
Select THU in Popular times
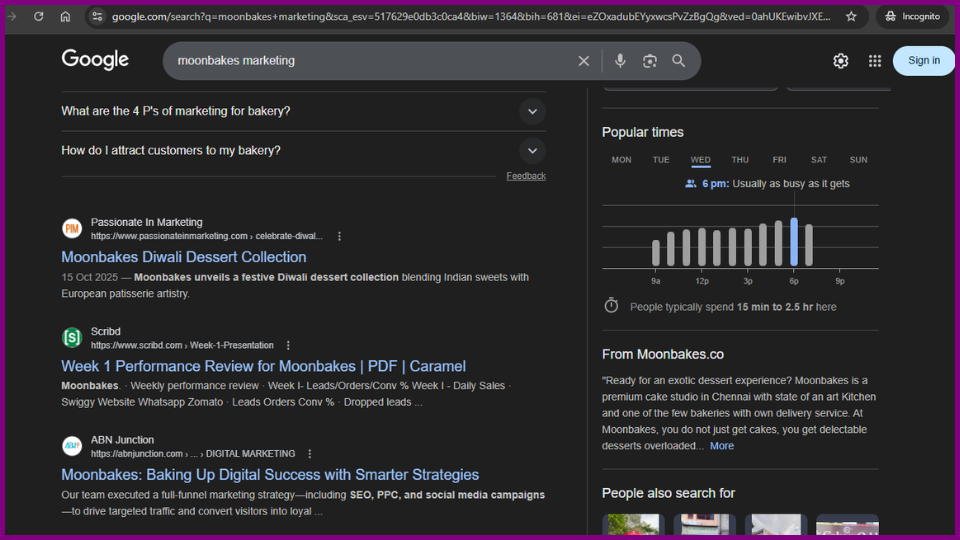[740, 160]
